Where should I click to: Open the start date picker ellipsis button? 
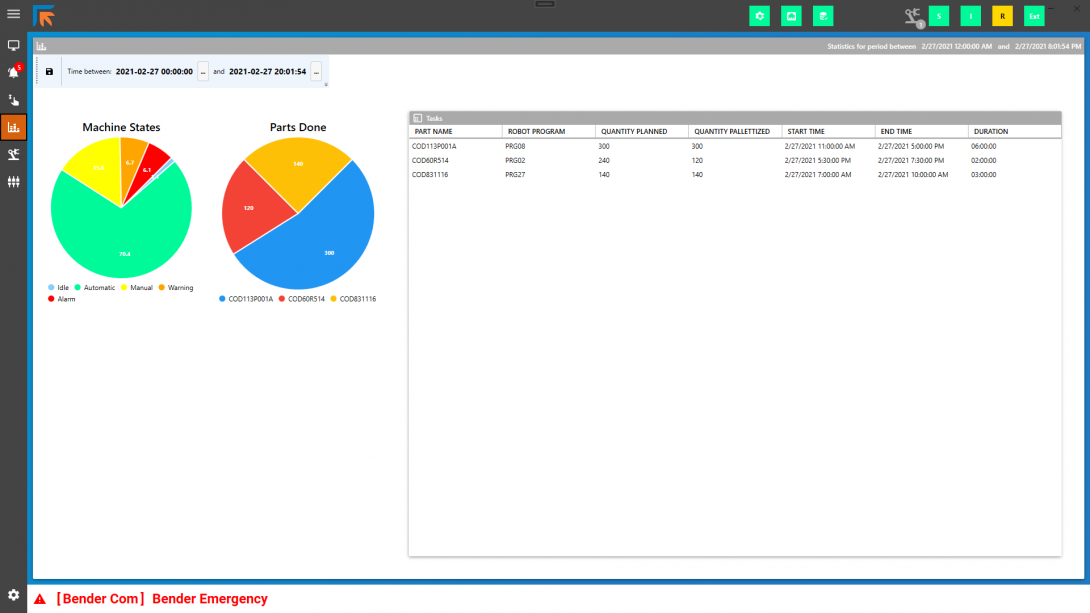[203, 72]
